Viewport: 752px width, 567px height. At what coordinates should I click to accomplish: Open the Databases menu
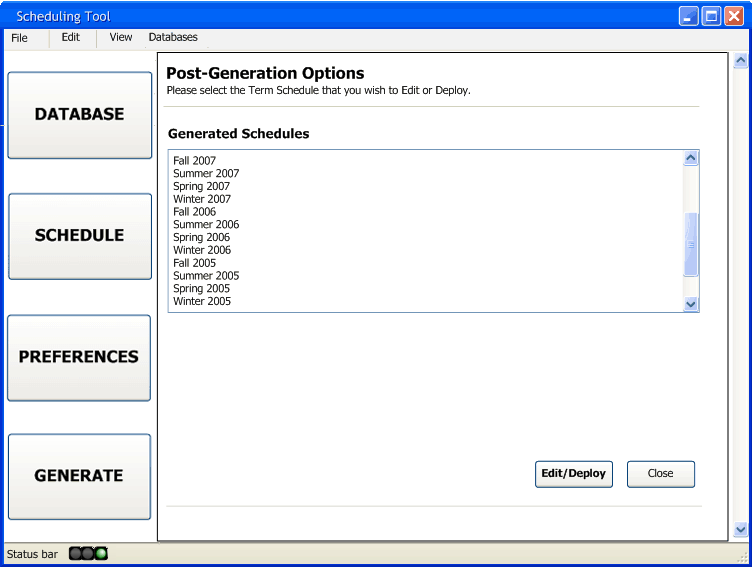[173, 37]
